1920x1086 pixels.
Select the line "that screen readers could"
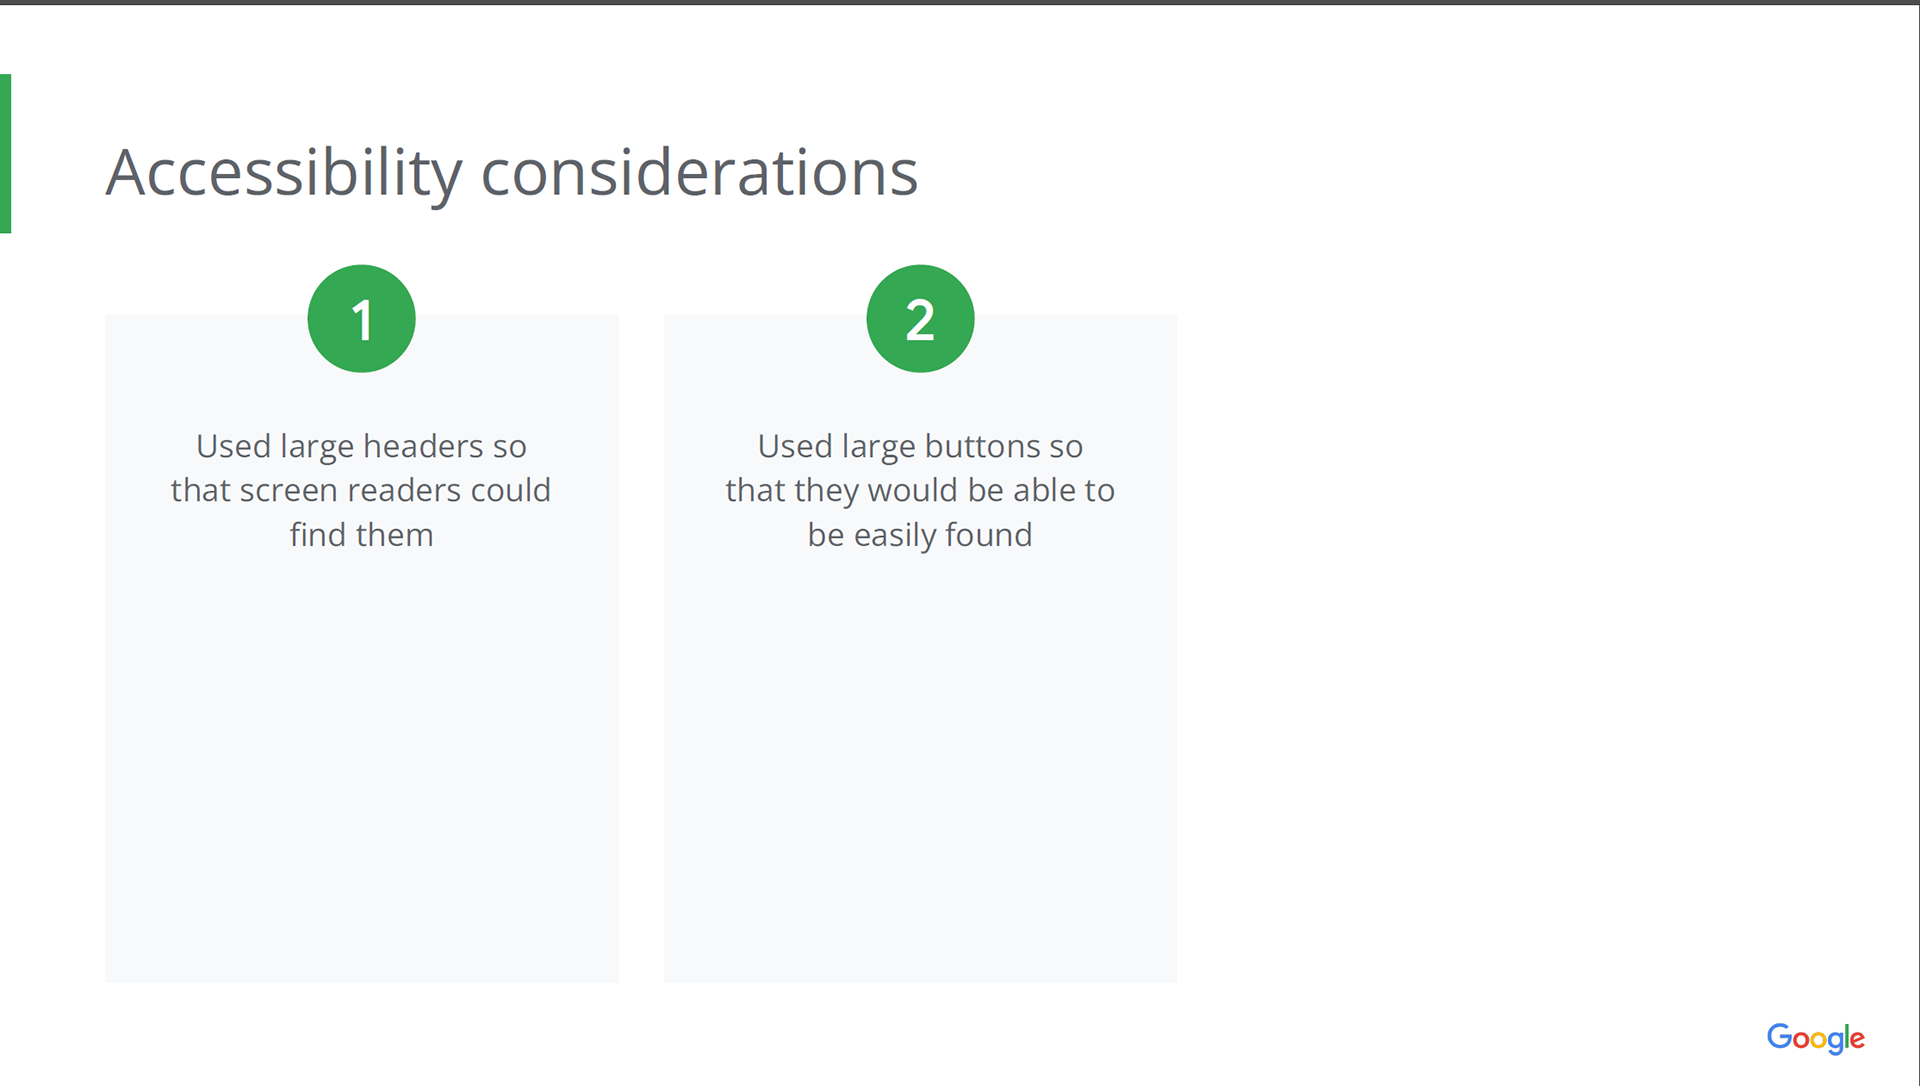tap(361, 490)
